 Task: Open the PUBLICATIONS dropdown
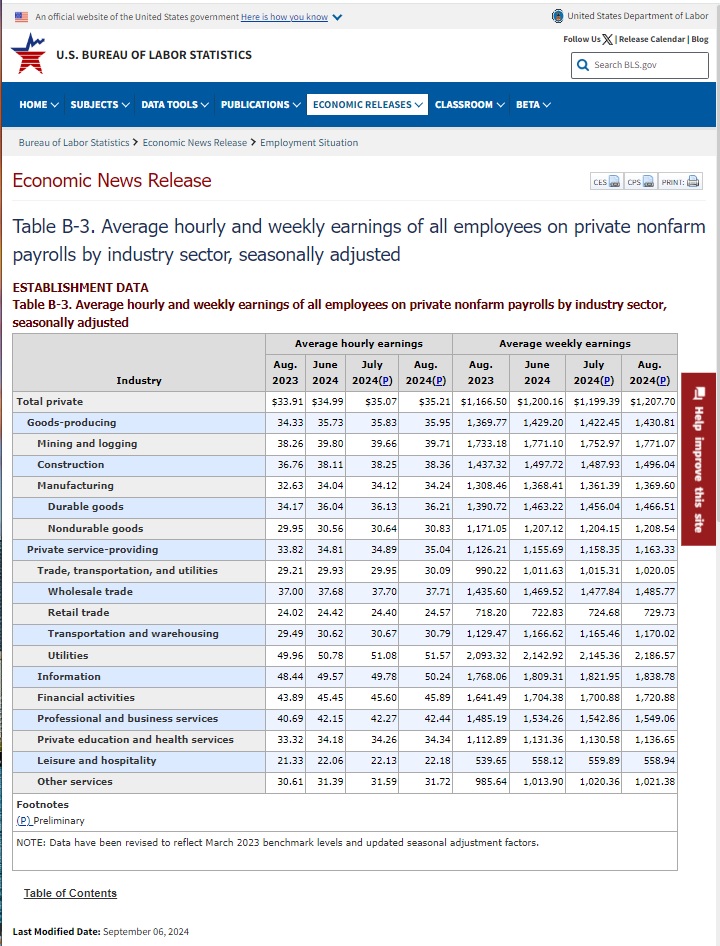[260, 105]
